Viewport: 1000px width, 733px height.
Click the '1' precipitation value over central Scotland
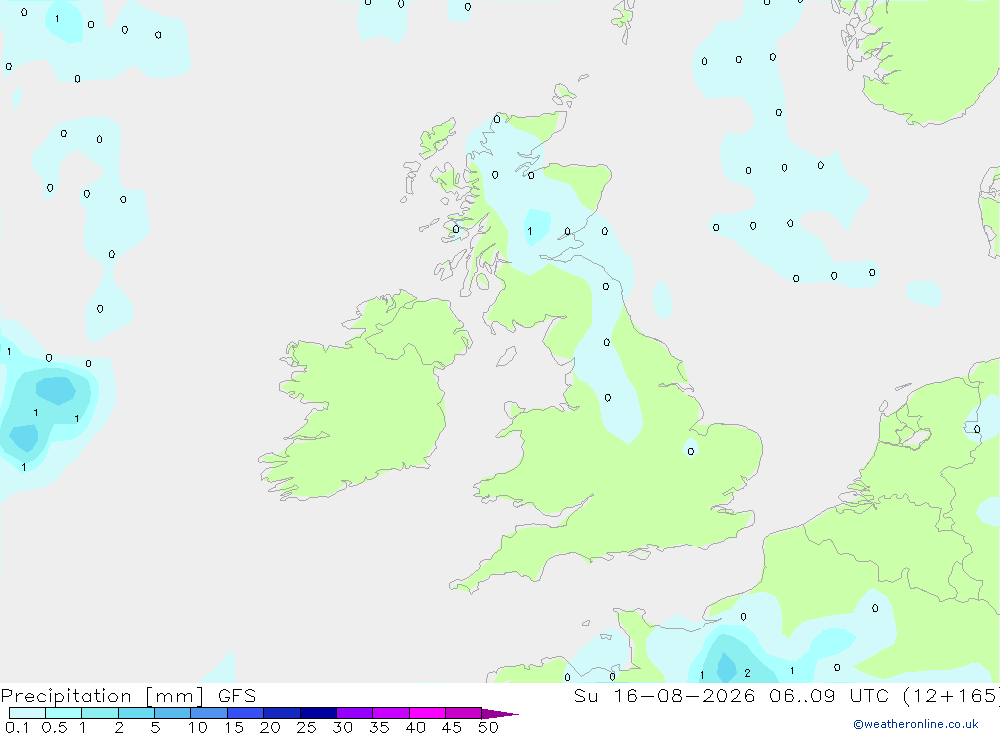pos(529,232)
